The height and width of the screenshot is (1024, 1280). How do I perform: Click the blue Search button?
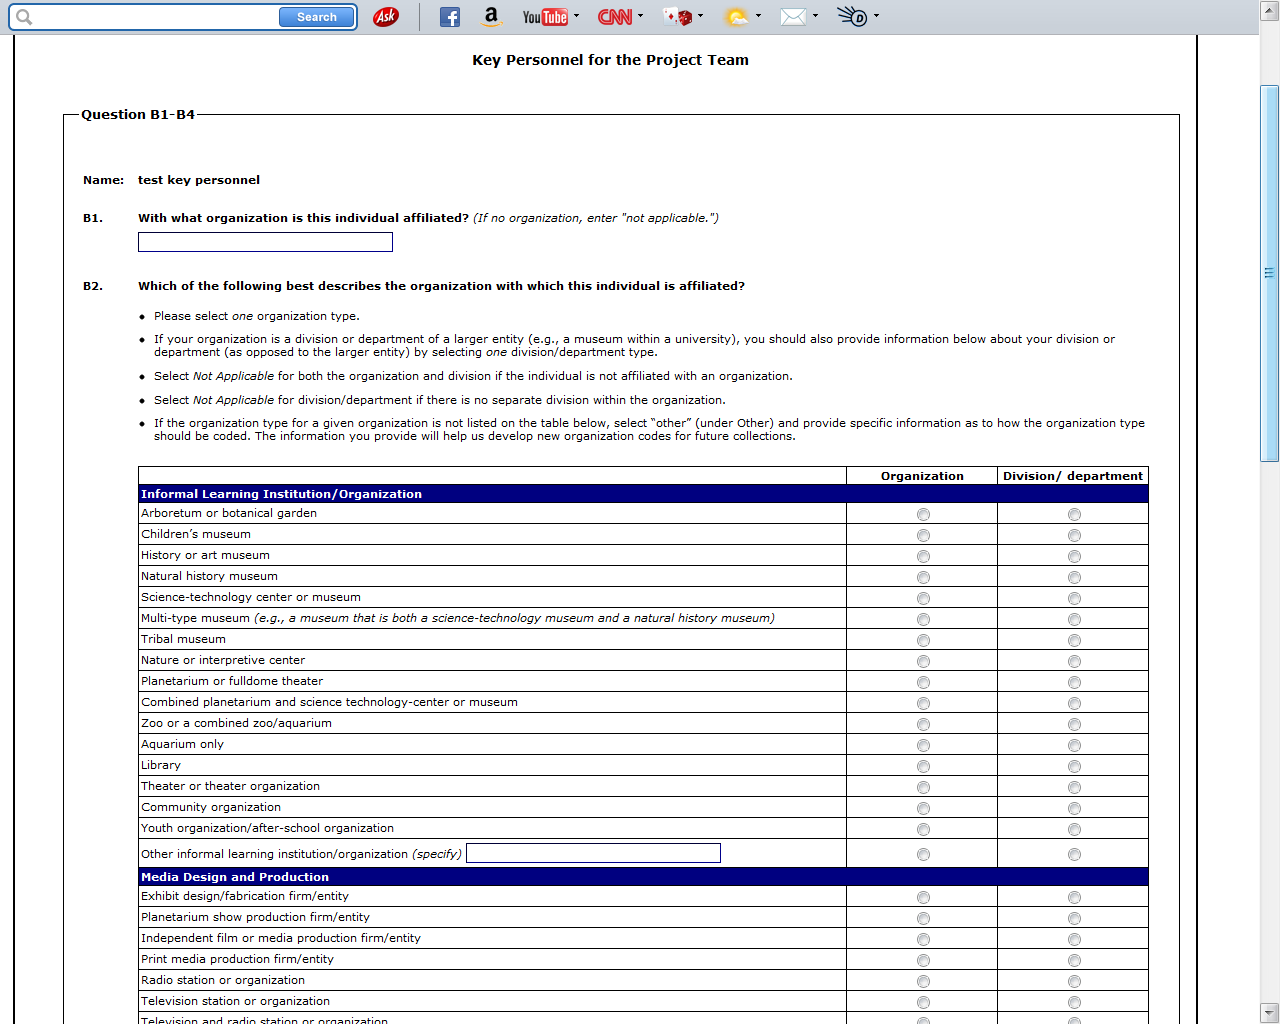tap(317, 17)
